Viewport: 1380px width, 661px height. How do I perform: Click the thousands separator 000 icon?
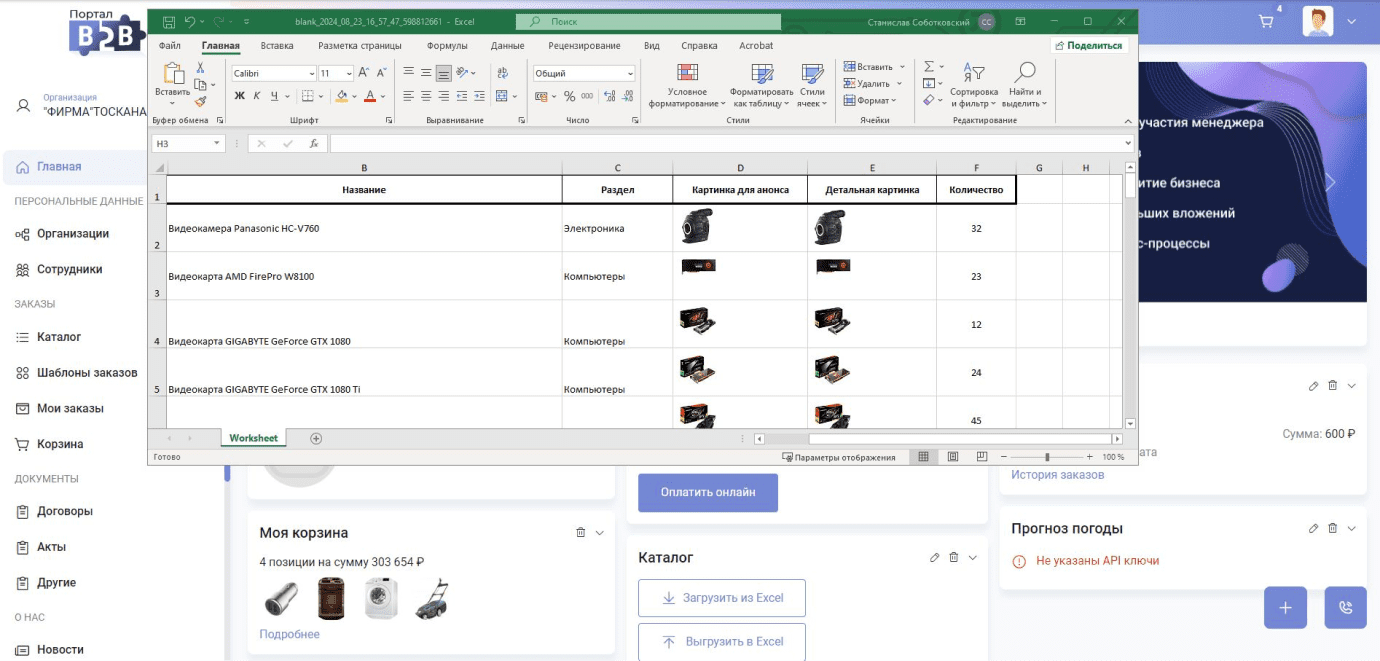pos(588,97)
